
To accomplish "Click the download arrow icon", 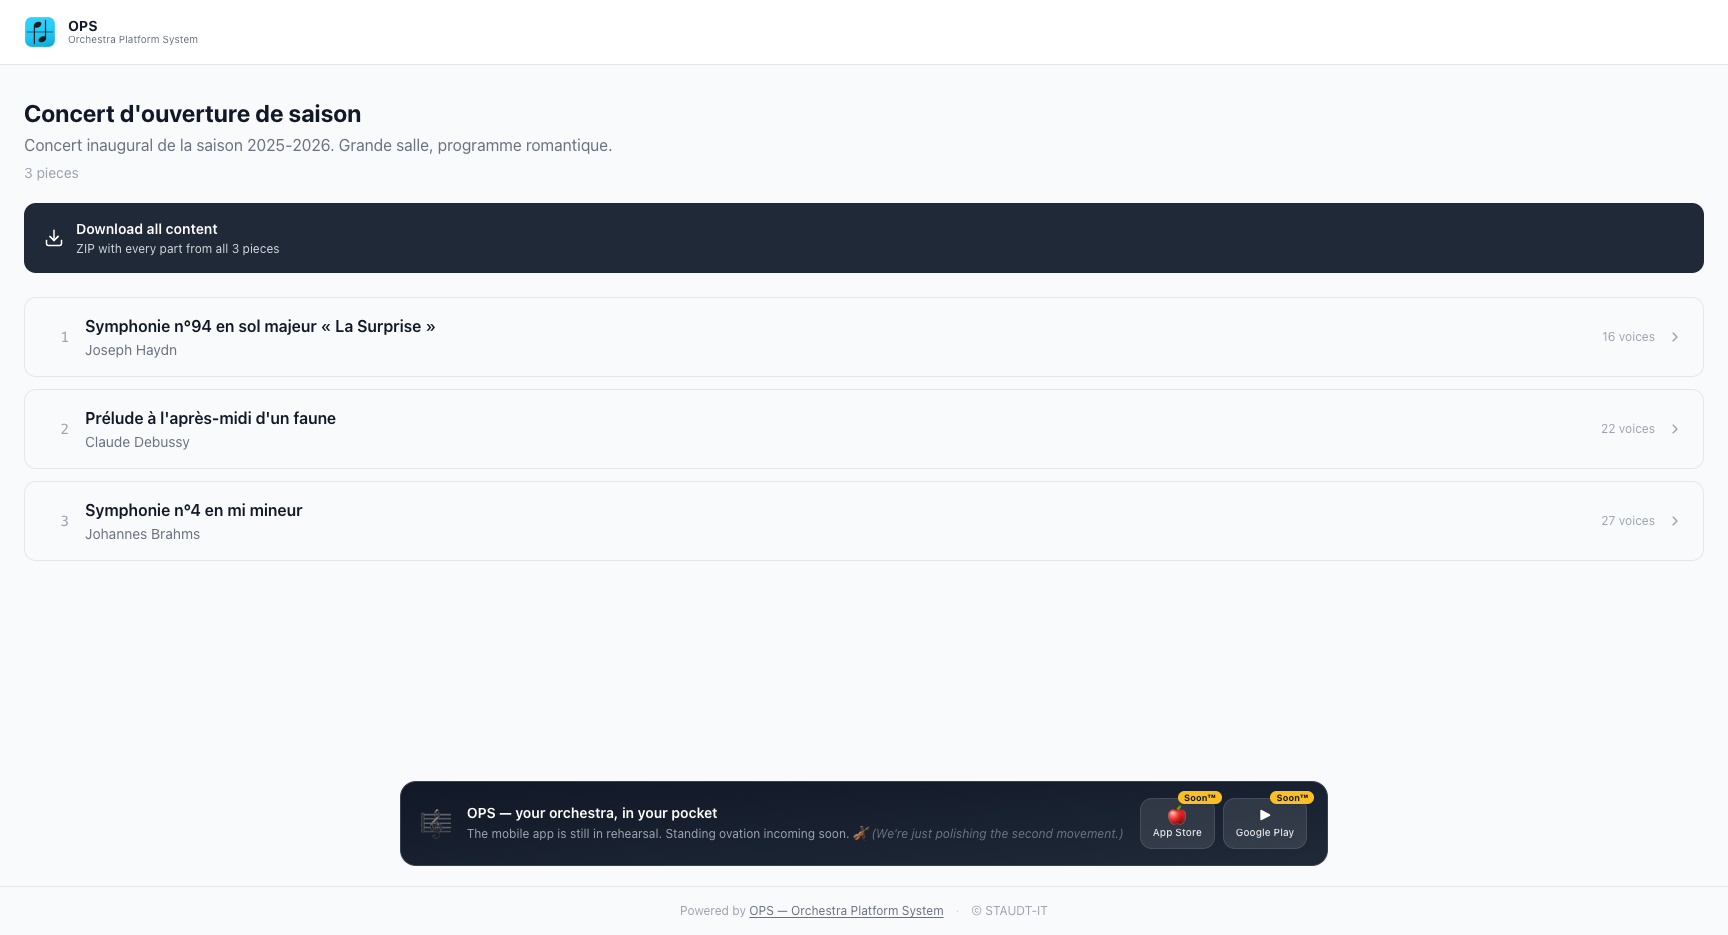I will click(x=54, y=238).
